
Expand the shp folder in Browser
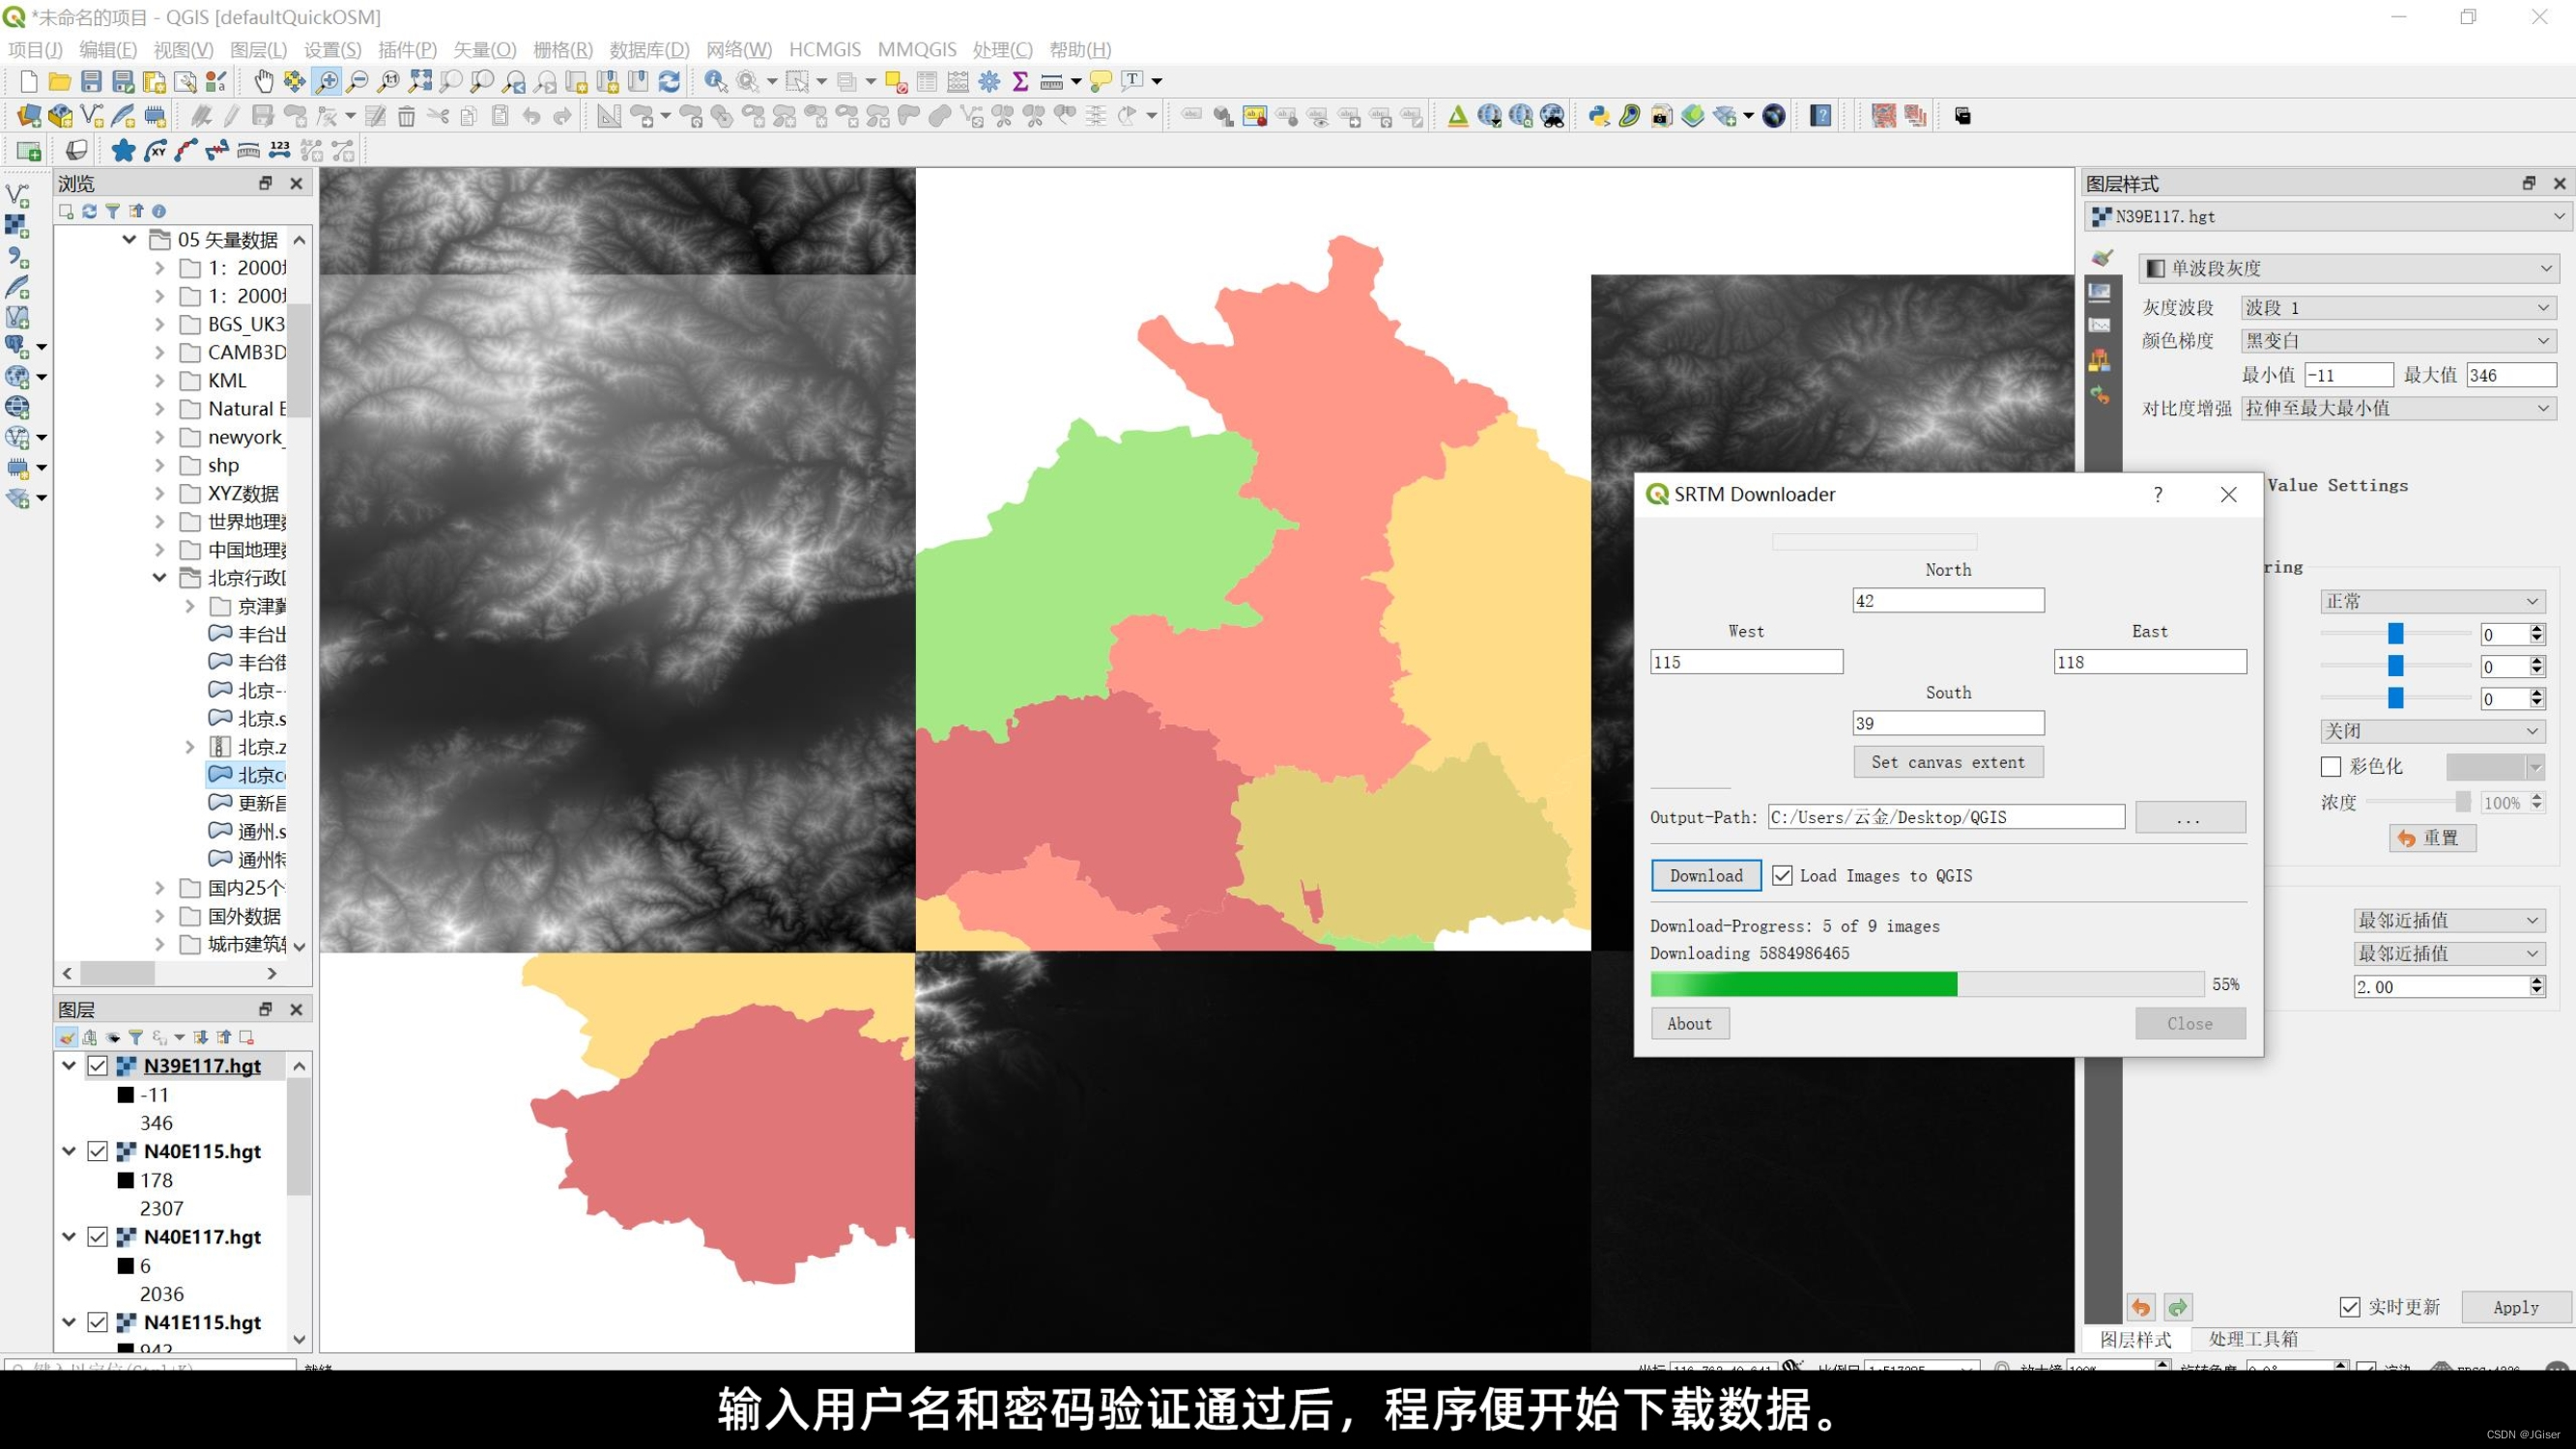[160, 465]
